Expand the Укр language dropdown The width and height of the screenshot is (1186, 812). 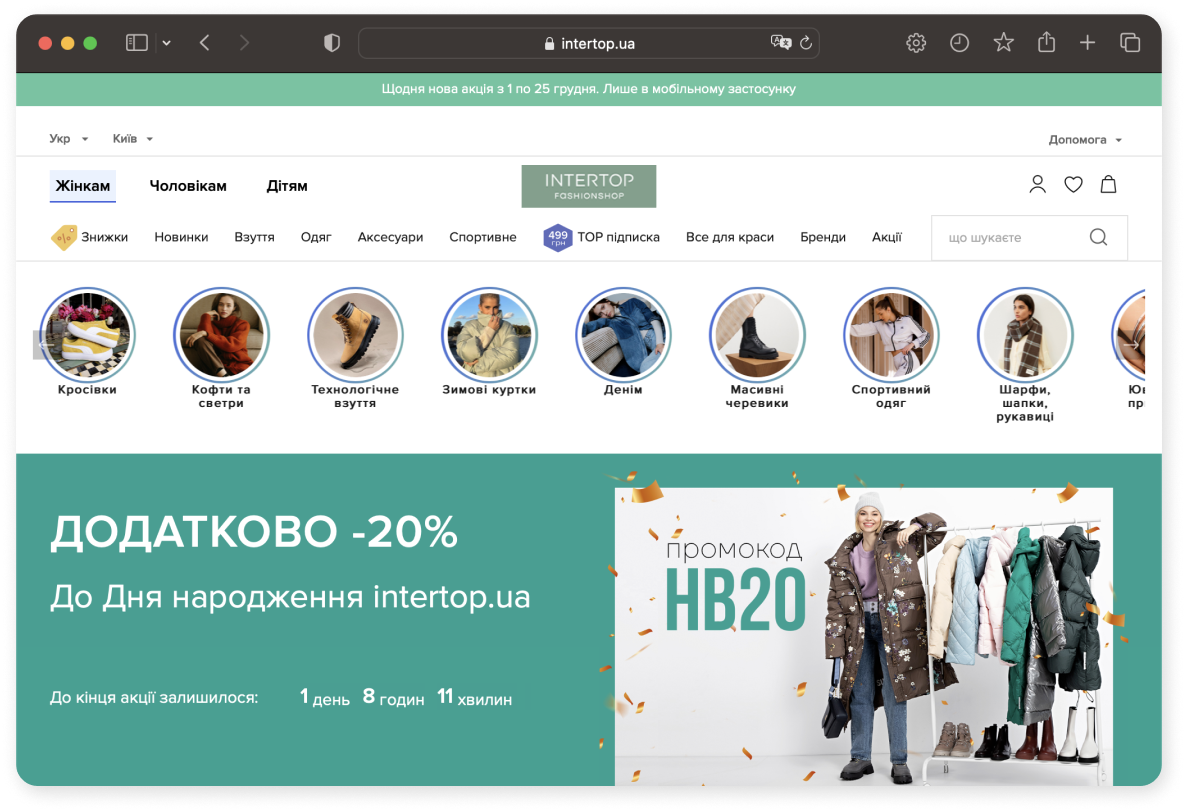69,139
